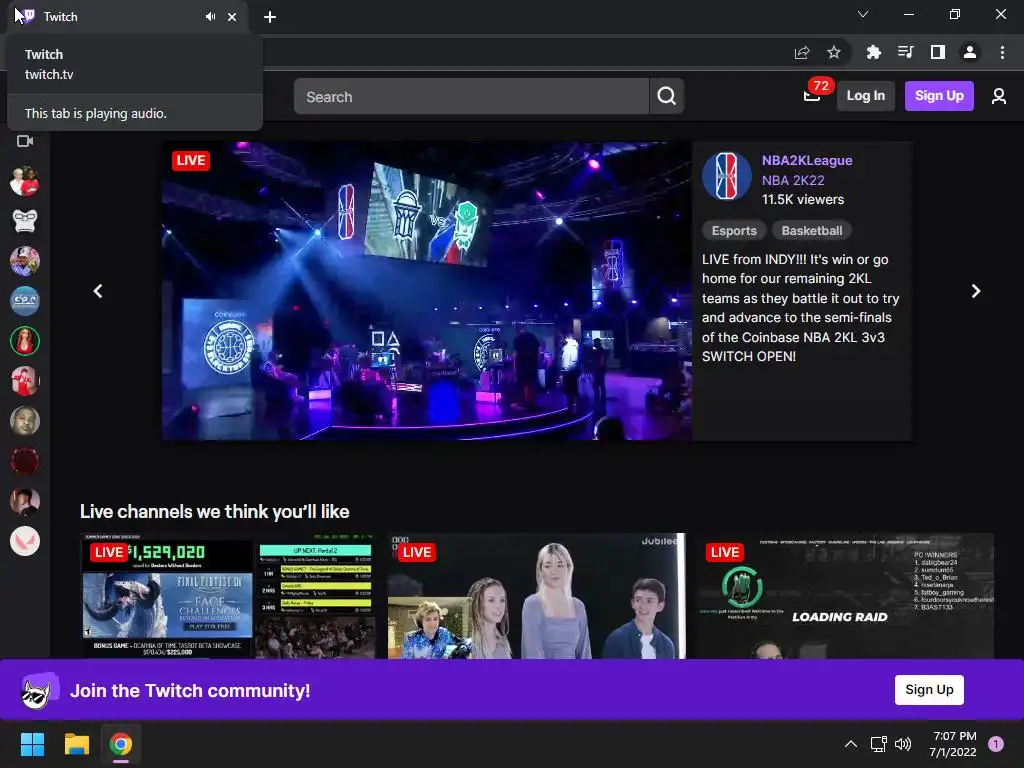Open Windows notification center badge
The width and height of the screenshot is (1024, 768).
(996, 744)
